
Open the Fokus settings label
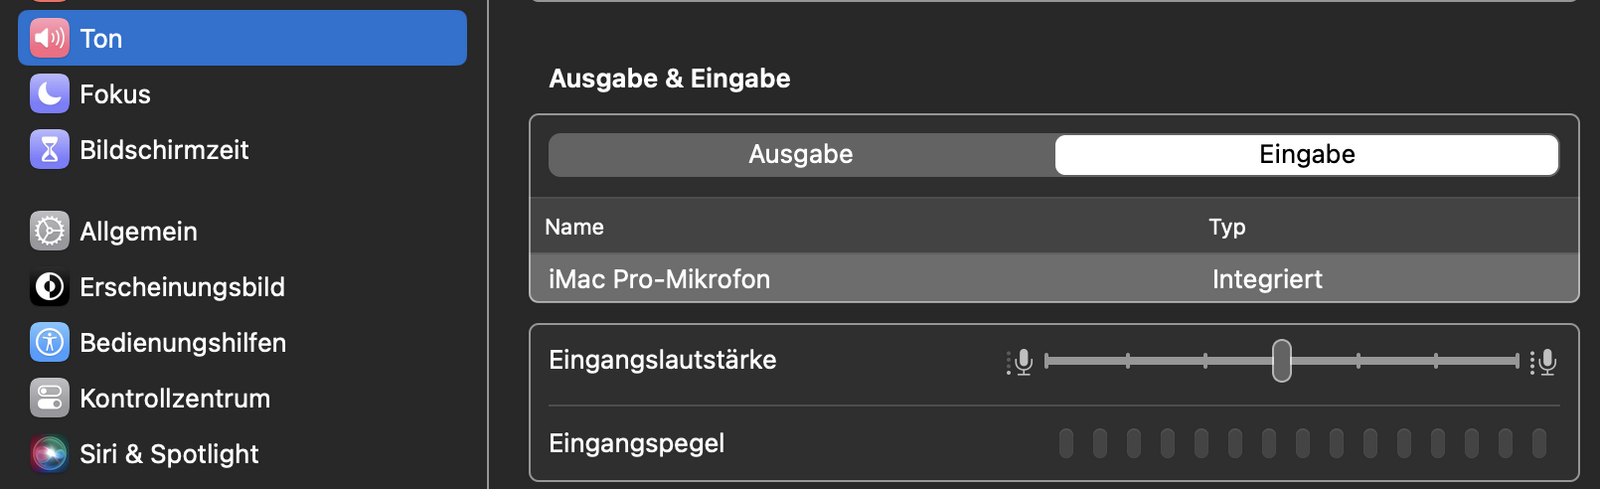[x=115, y=94]
